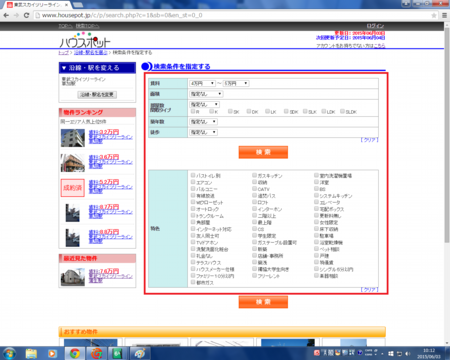Reload the page with the refresh icon
Image resolution: width=450 pixels, height=360 pixels.
tap(26, 15)
